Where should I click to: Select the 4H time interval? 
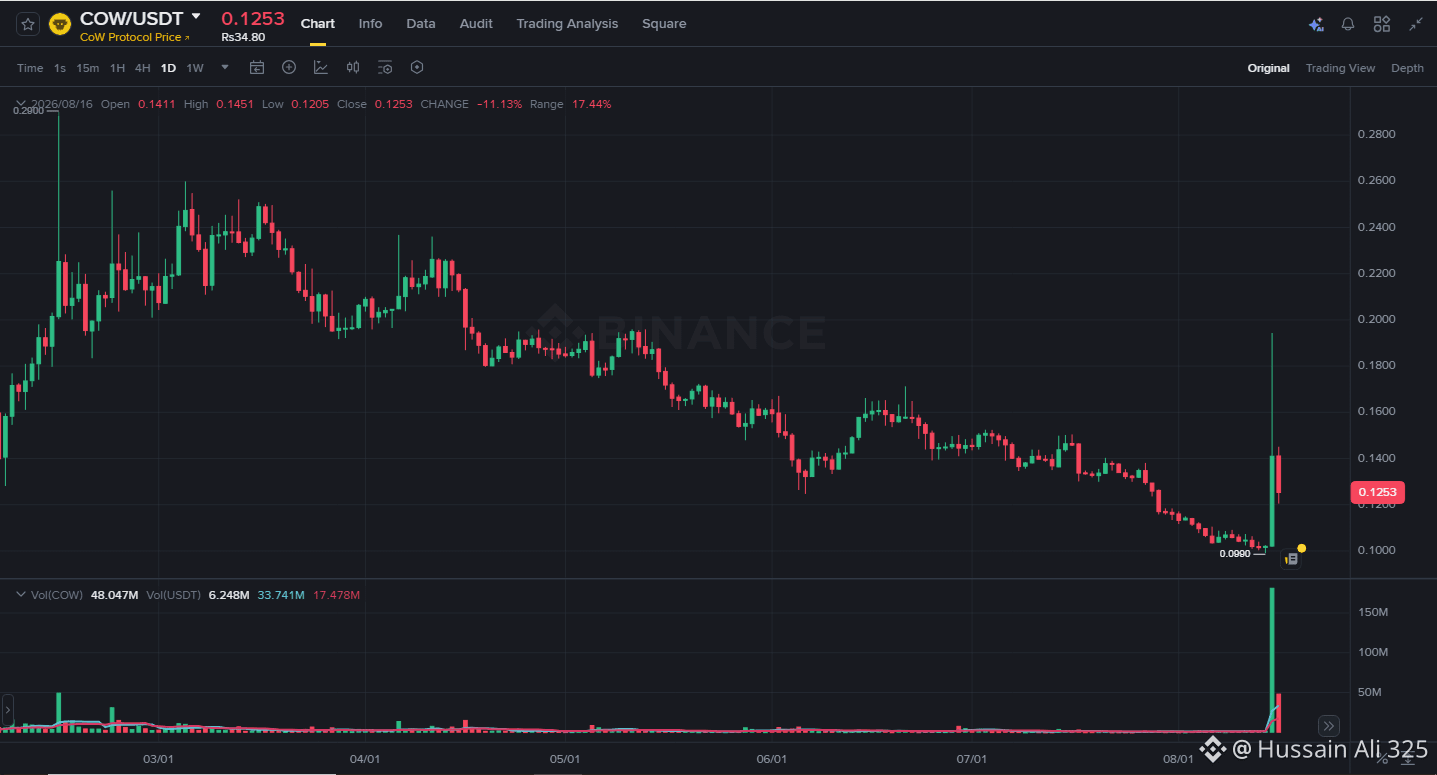pyautogui.click(x=143, y=68)
